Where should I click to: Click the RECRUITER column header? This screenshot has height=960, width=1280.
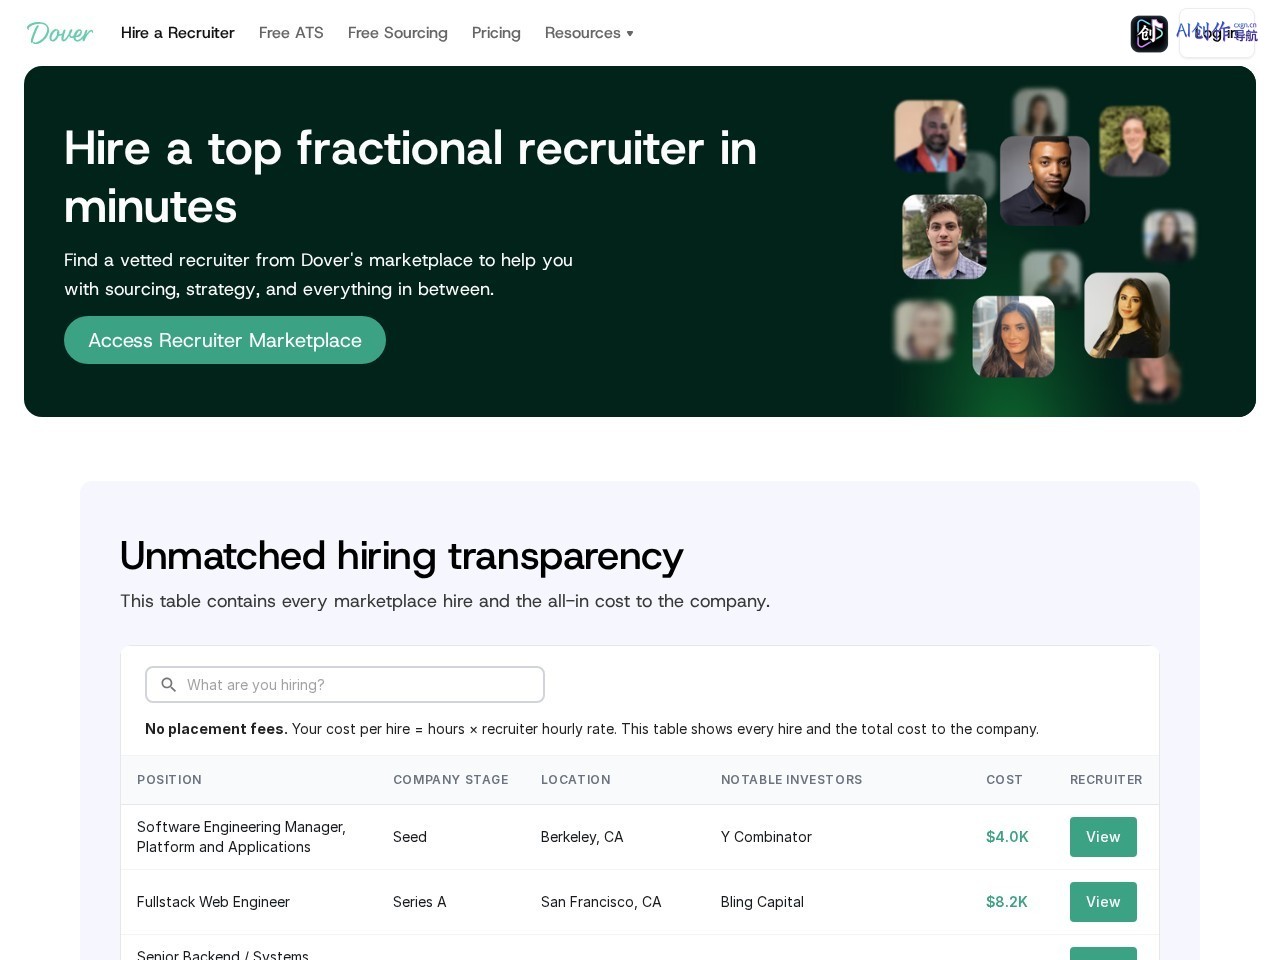[1106, 780]
